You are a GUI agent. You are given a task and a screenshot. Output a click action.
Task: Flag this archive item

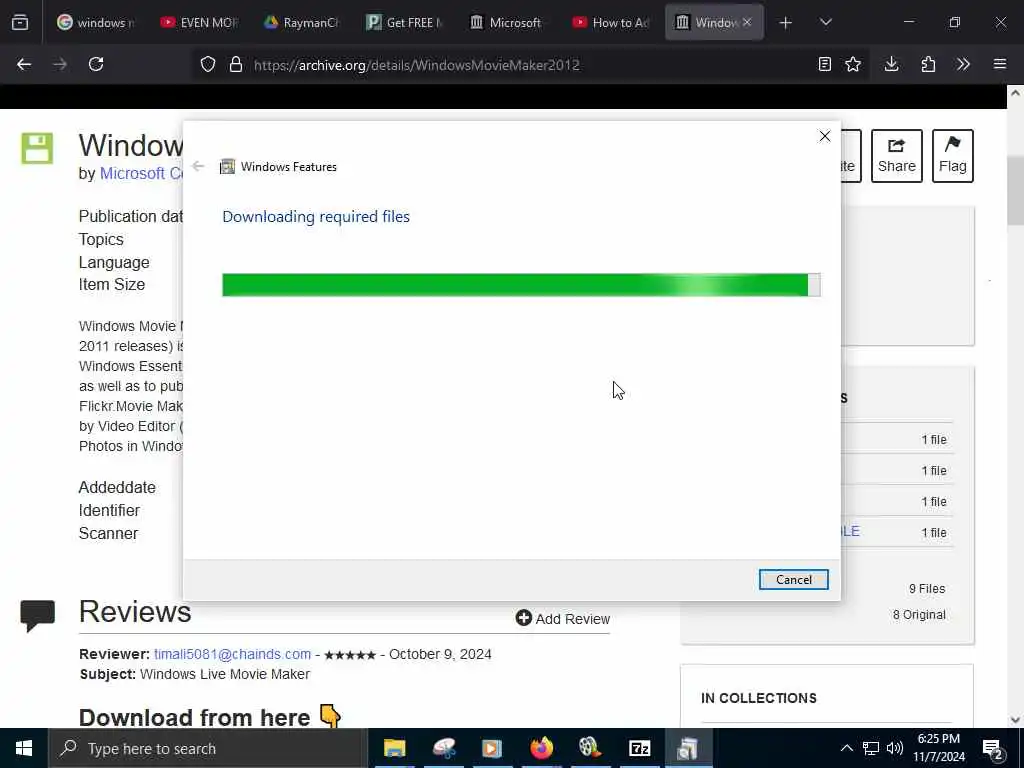click(x=952, y=156)
